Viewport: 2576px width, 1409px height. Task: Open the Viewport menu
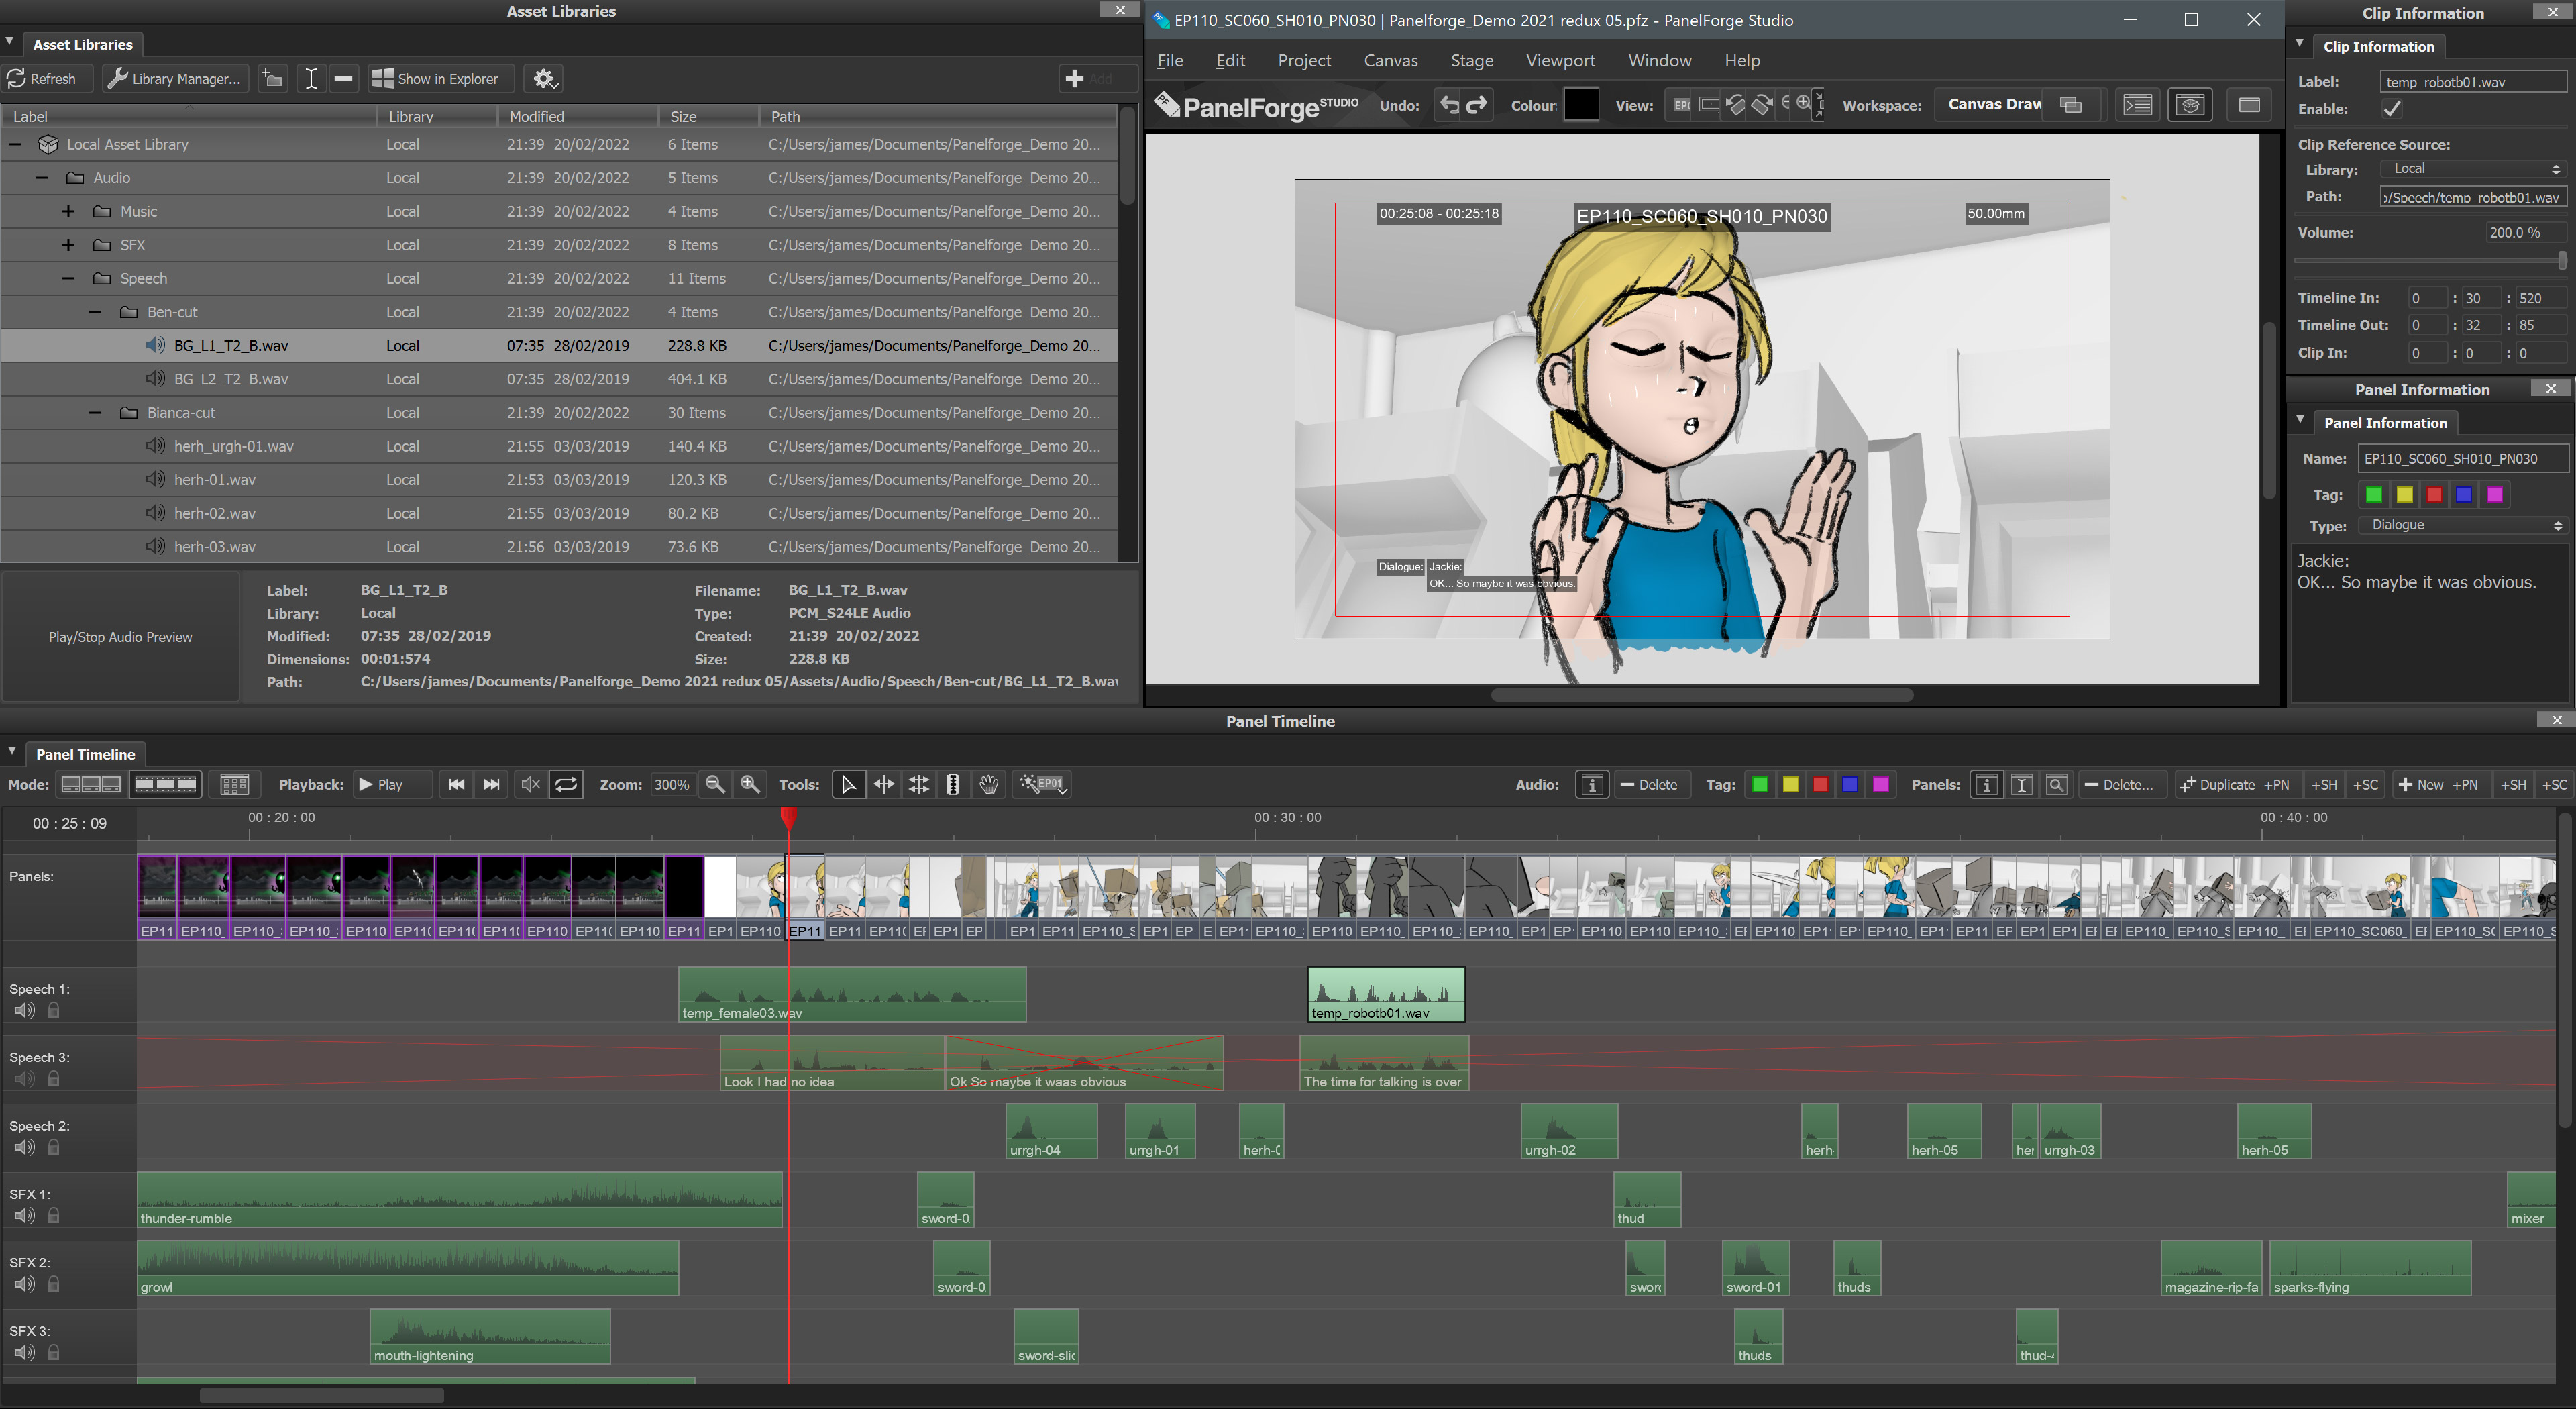pyautogui.click(x=1560, y=61)
